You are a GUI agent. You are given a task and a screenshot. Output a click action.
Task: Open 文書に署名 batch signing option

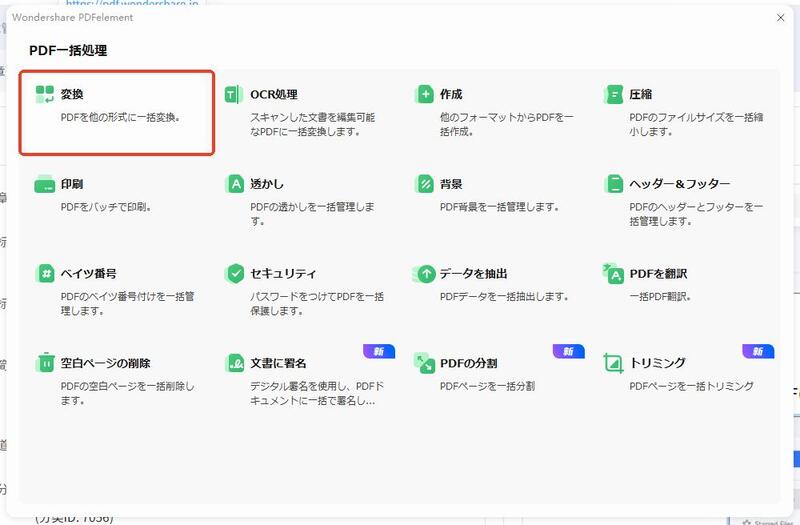[279, 363]
